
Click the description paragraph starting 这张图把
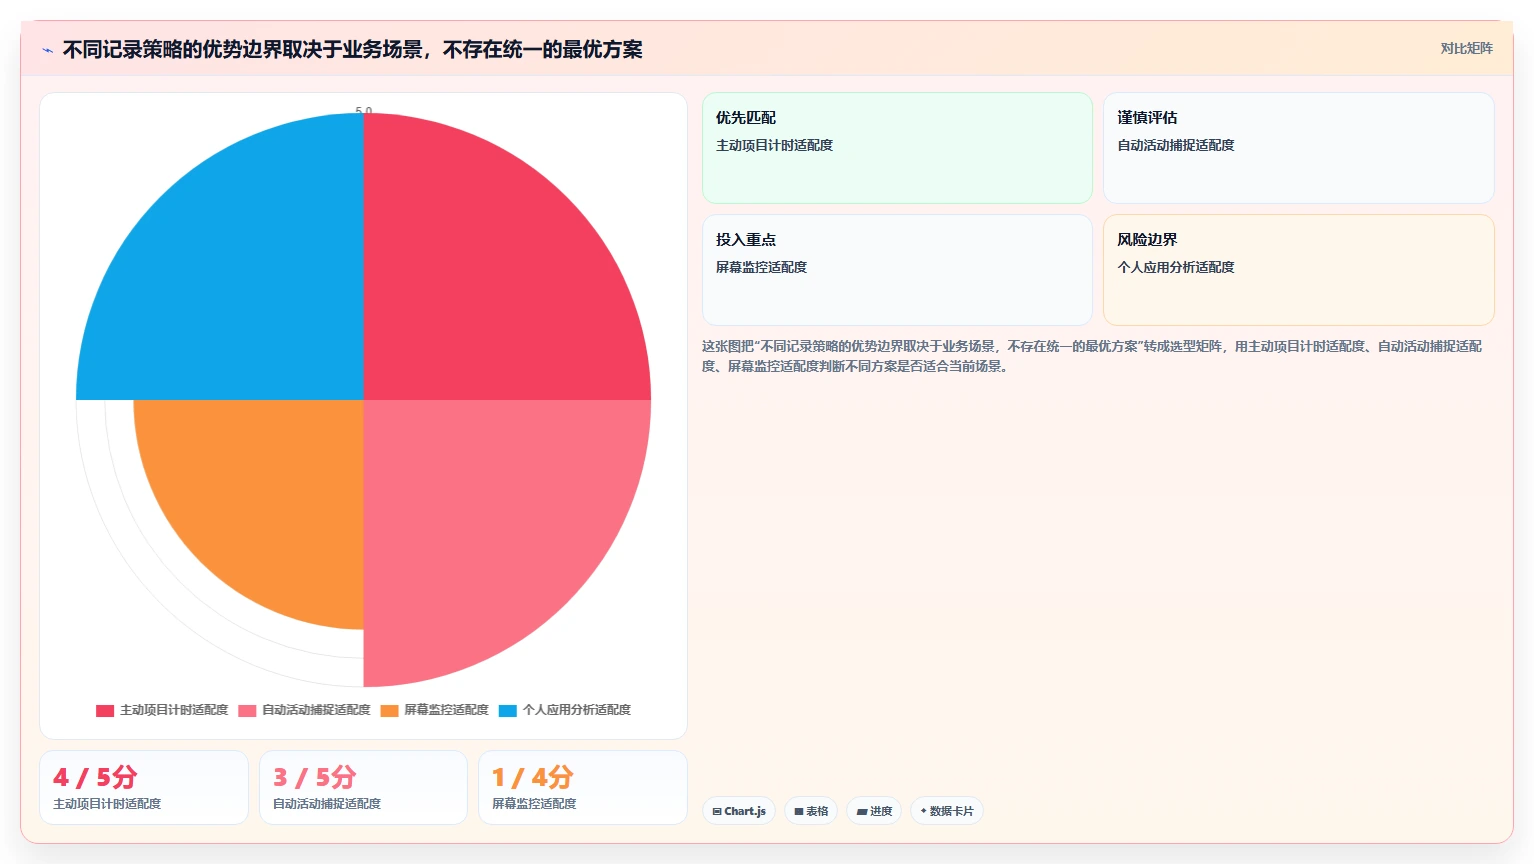1092,356
